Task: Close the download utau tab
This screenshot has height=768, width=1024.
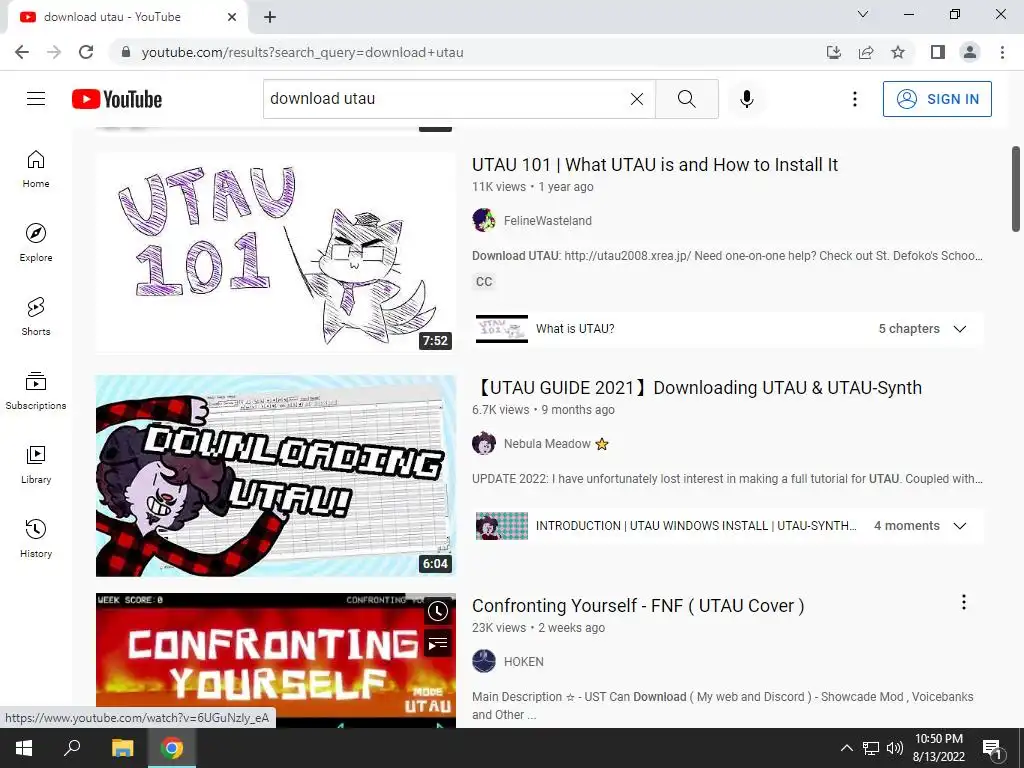Action: tap(232, 17)
